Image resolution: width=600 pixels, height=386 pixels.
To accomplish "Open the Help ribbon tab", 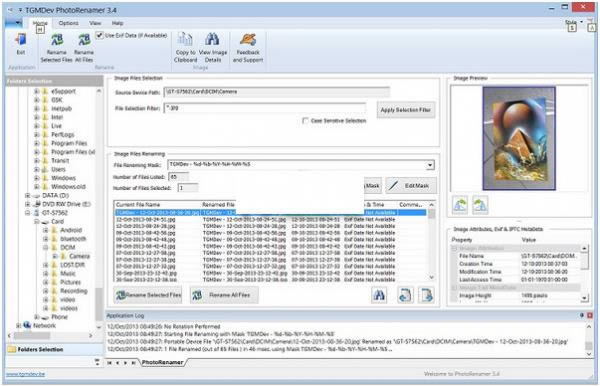I will pos(117,23).
